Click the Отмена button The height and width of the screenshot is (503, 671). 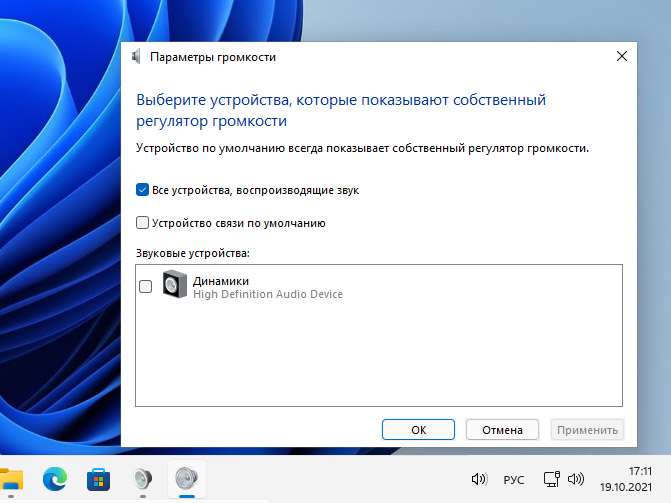pyautogui.click(x=502, y=430)
